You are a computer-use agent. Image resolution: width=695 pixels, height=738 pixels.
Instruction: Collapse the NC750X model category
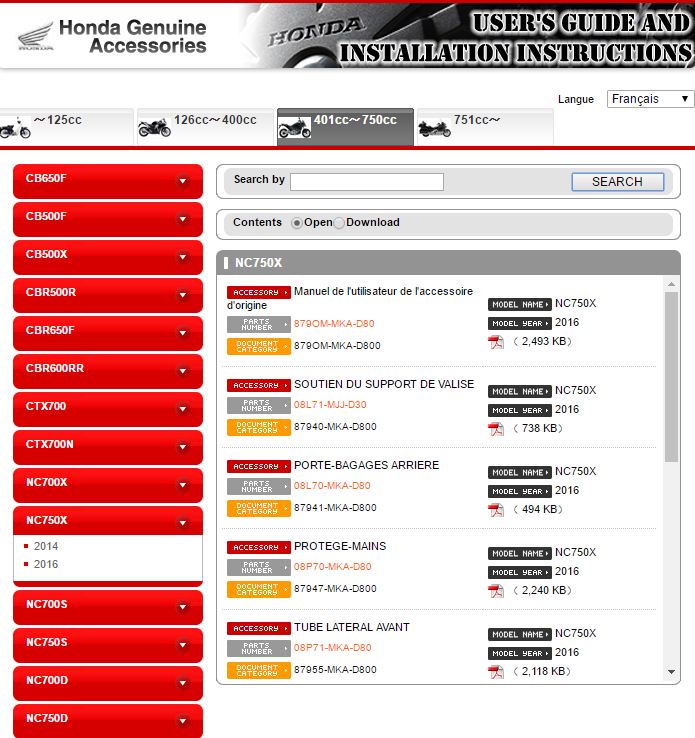[107, 521]
